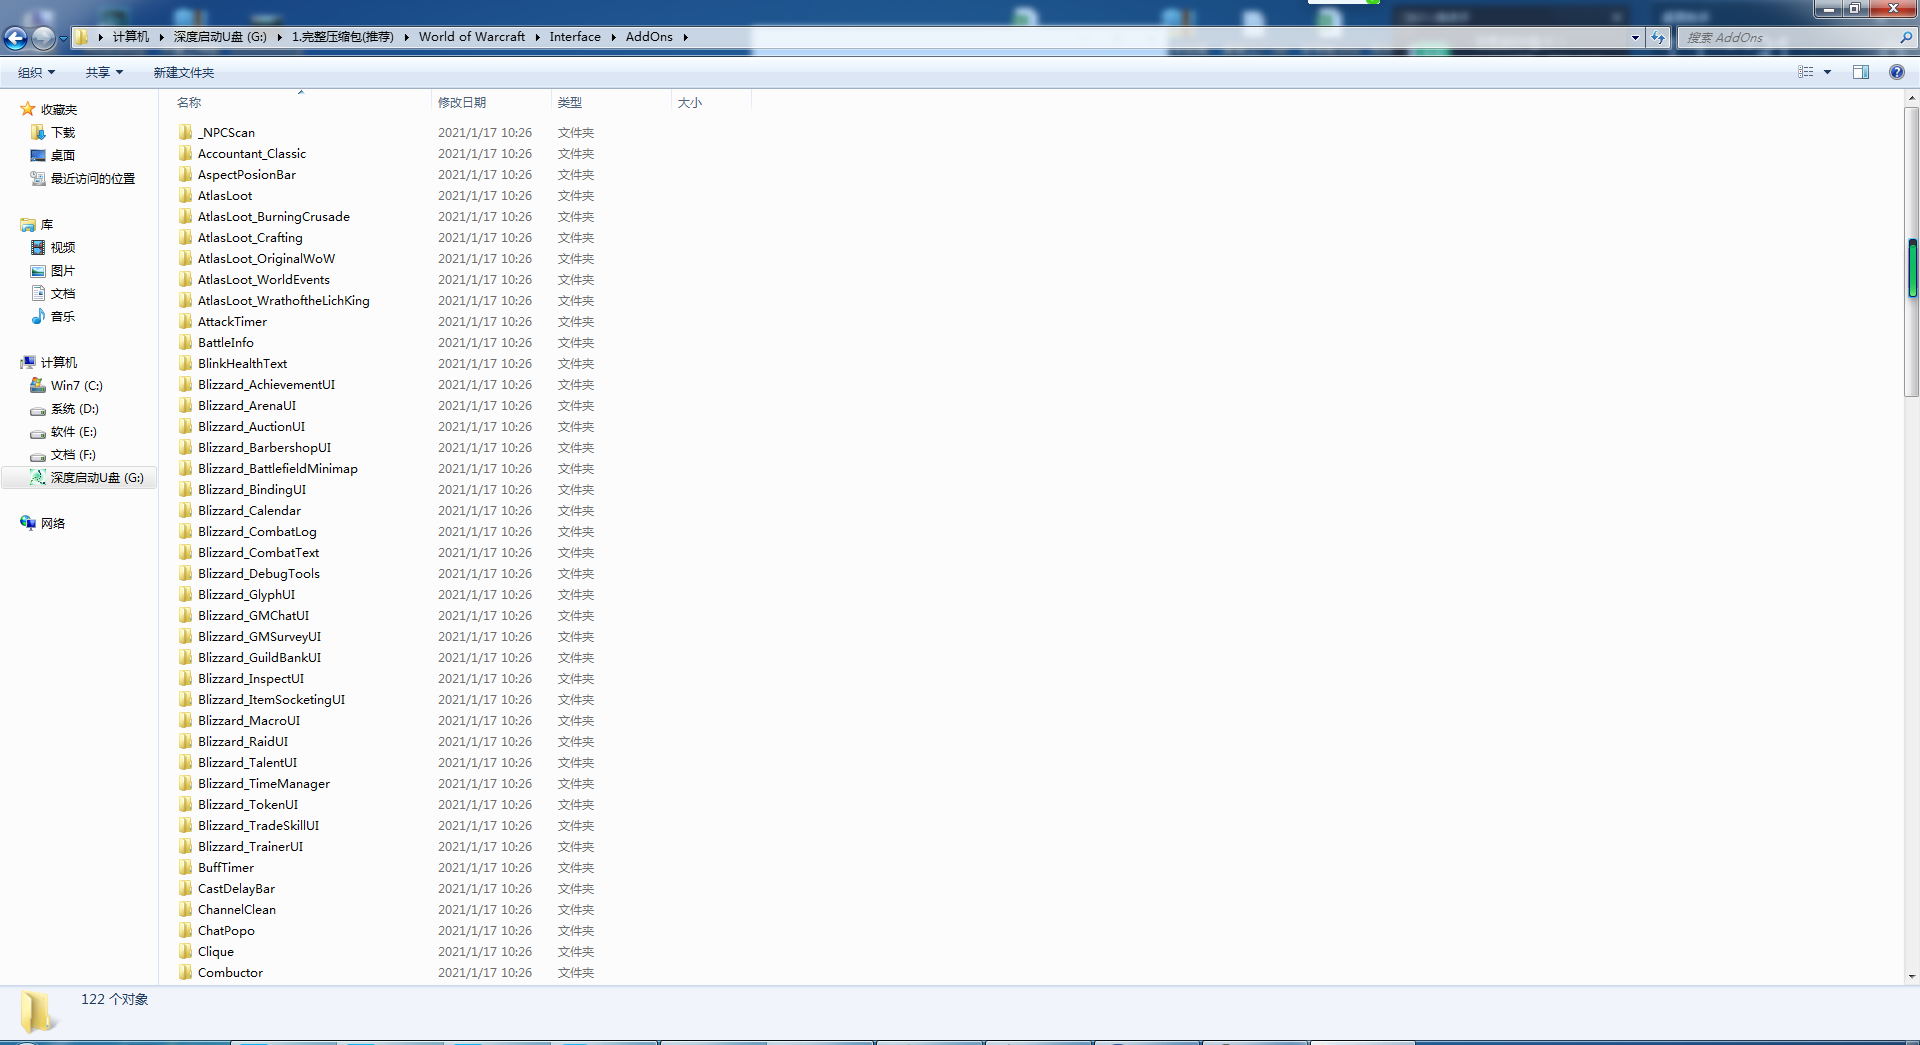The width and height of the screenshot is (1920, 1045).
Task: Click the Forward navigation arrow button
Action: click(43, 38)
